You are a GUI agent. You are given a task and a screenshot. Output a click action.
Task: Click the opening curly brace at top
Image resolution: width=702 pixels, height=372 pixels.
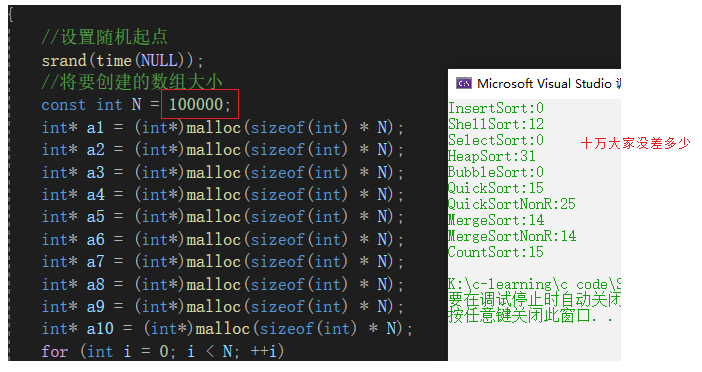click(11, 15)
